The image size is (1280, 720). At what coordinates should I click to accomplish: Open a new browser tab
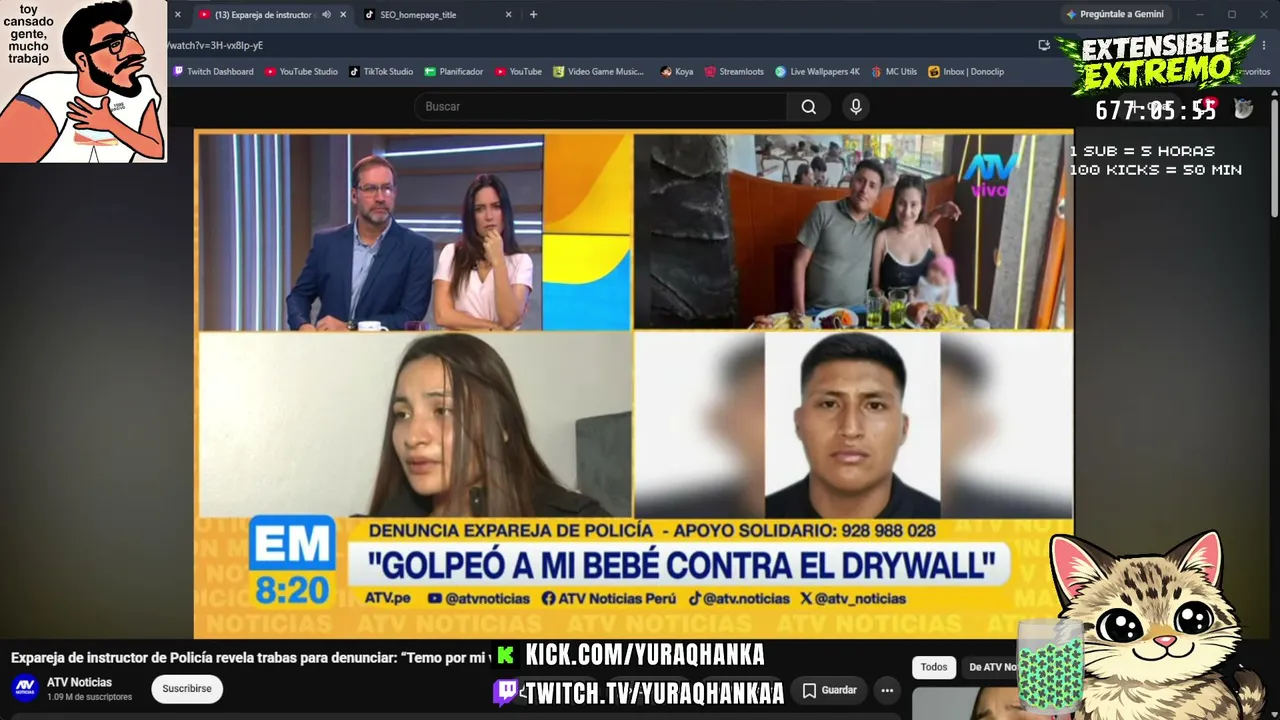pos(533,15)
